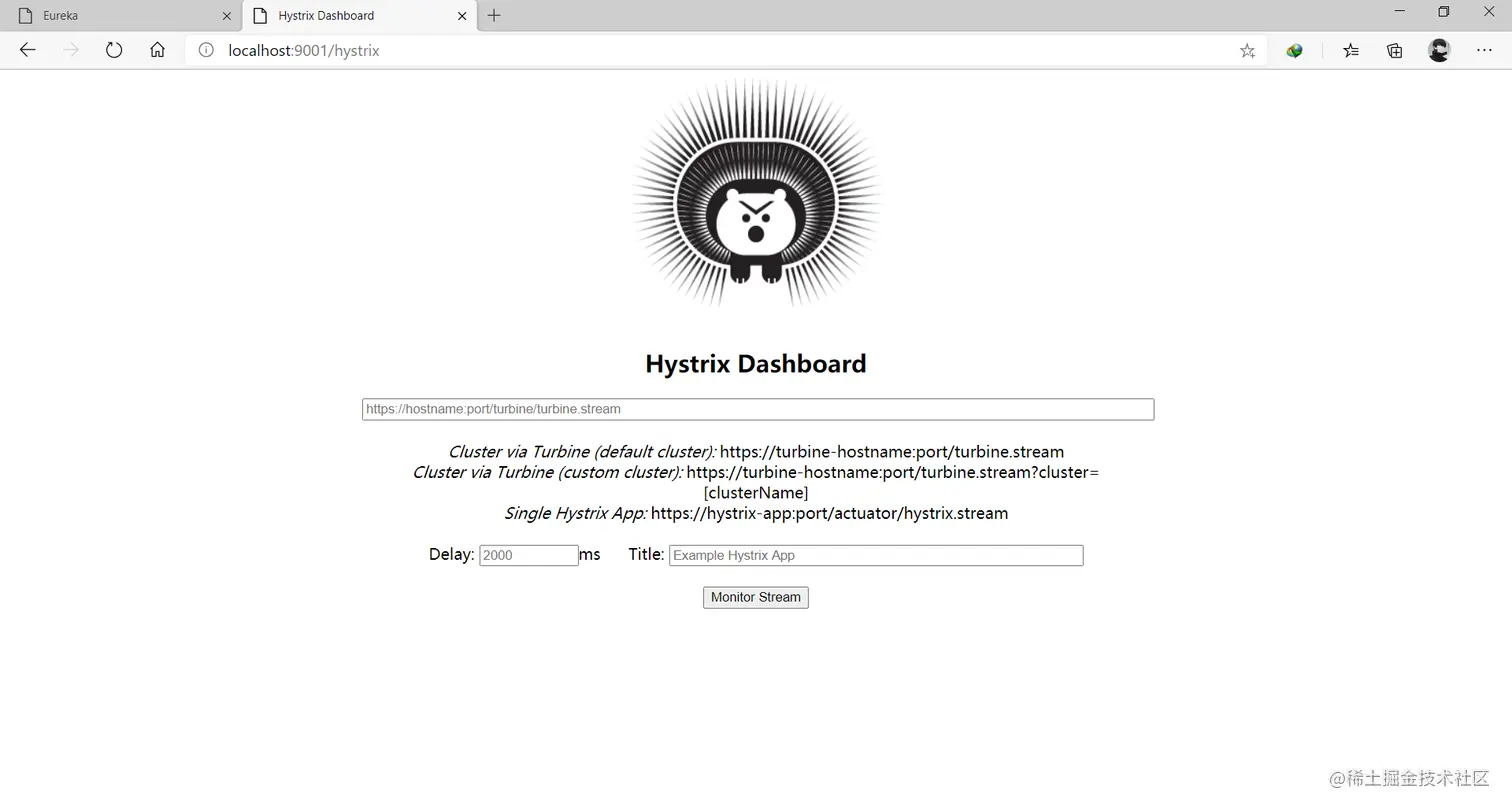Image resolution: width=1512 pixels, height=811 pixels.
Task: Open the browser home page icon
Action: [x=157, y=50]
